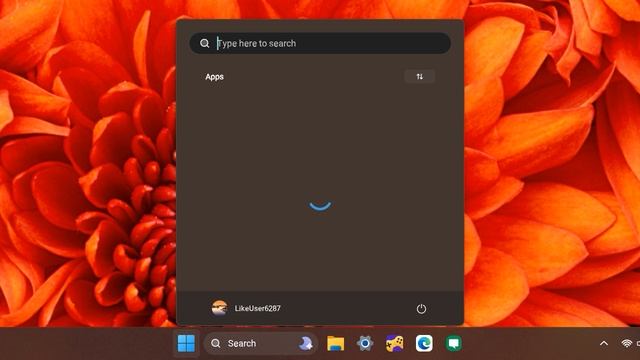Show hidden icons in system tray

pyautogui.click(x=604, y=344)
